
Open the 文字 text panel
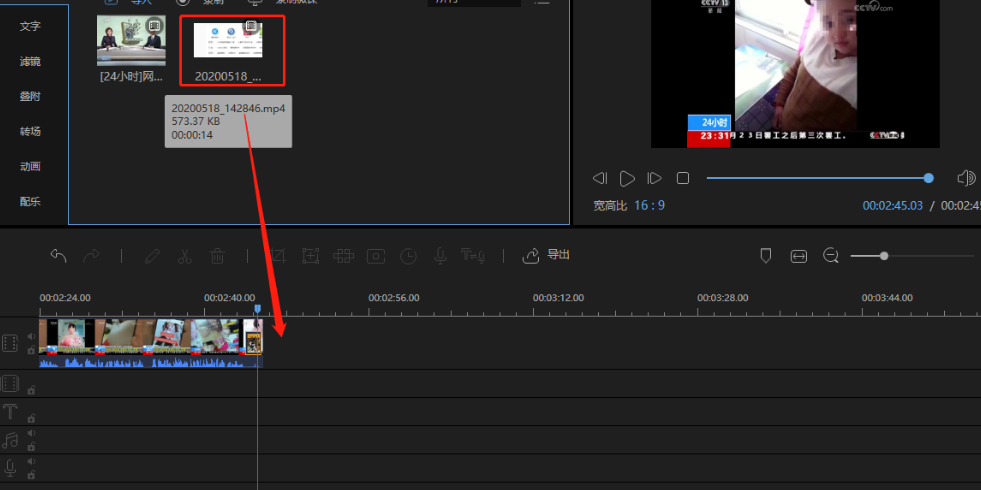tap(30, 27)
